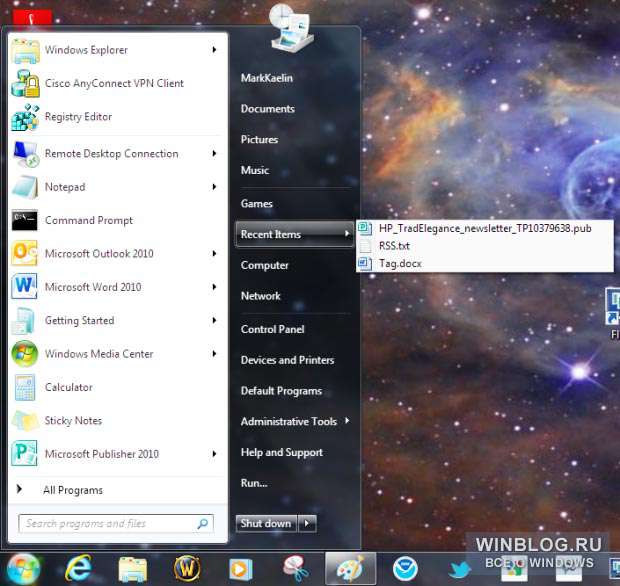620x586 pixels.
Task: Open Windows Media Center icon
Action: pos(25,353)
